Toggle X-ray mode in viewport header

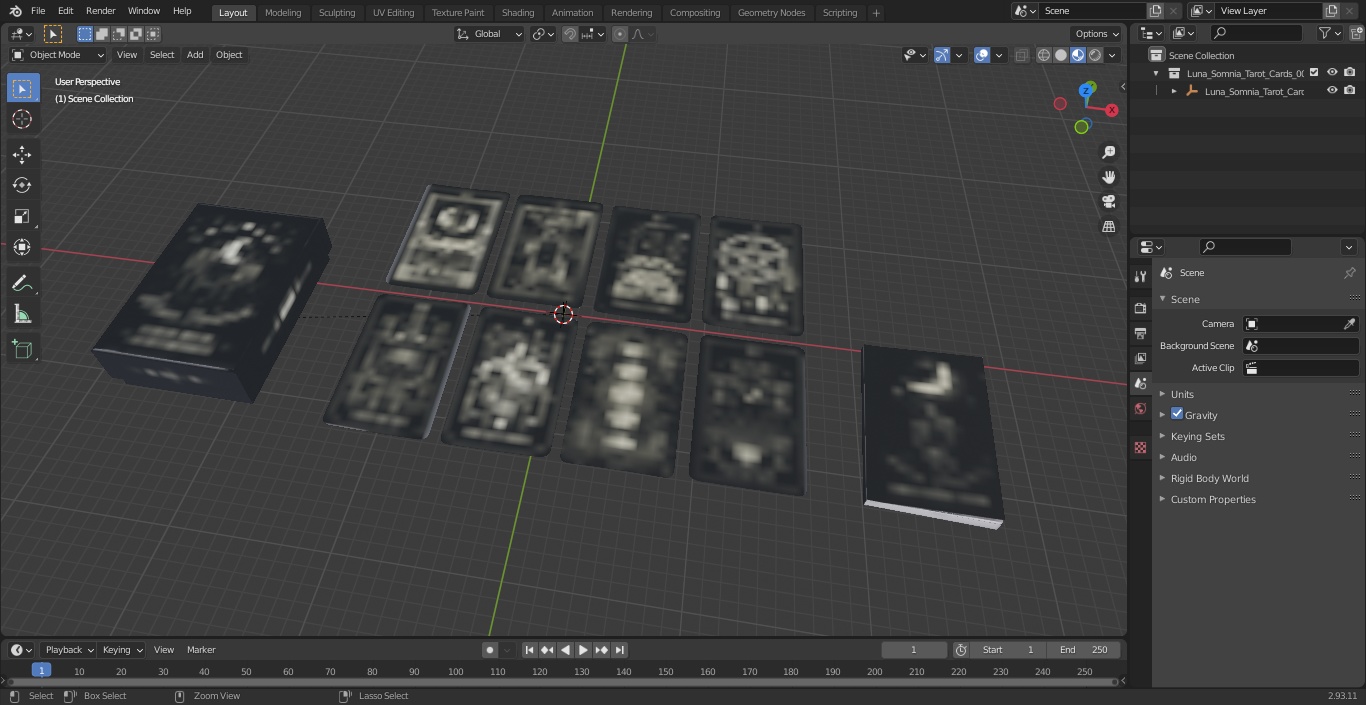[x=1021, y=55]
